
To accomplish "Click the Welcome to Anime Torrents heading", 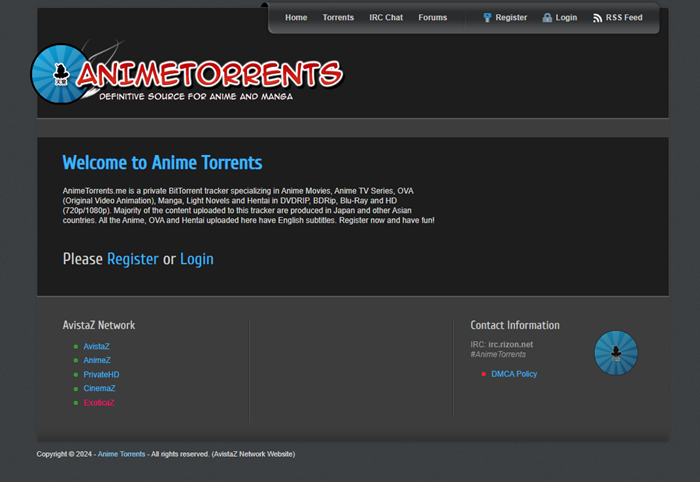I will 162,162.
